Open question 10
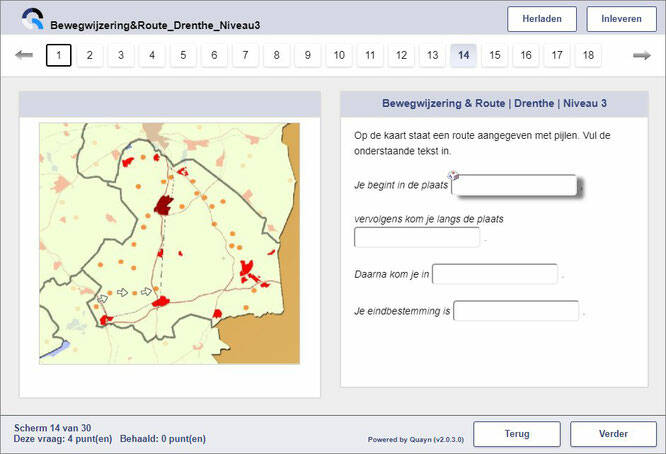The image size is (666, 454). [339, 55]
